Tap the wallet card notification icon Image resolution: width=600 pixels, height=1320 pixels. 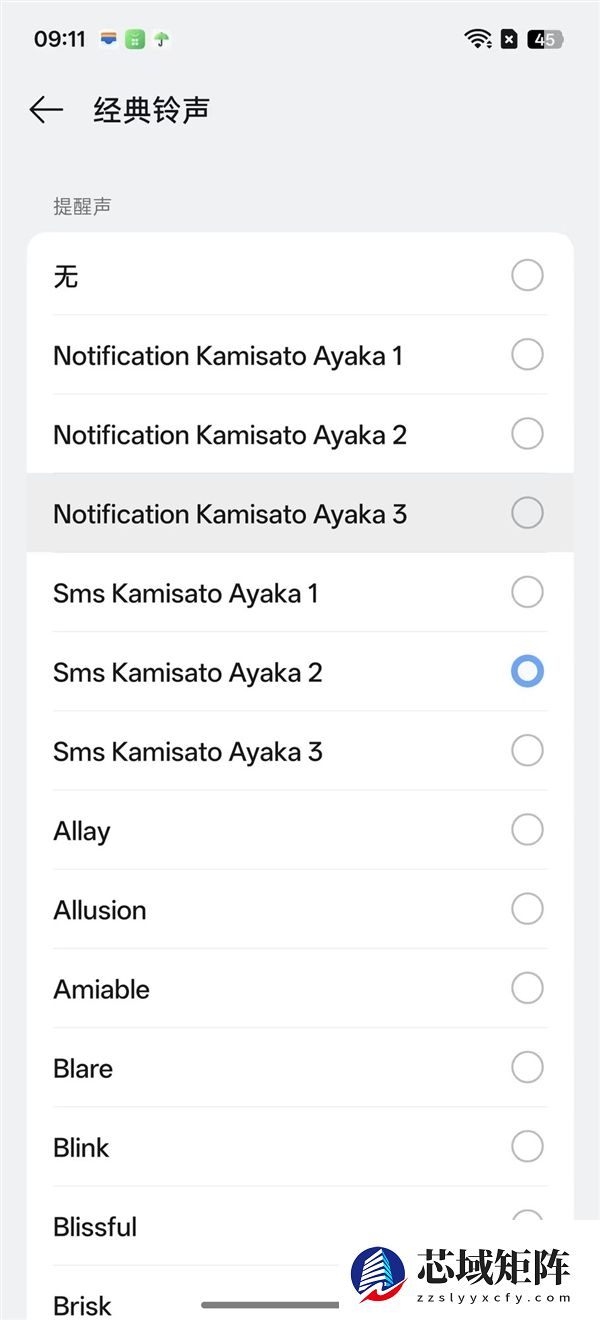point(109,40)
